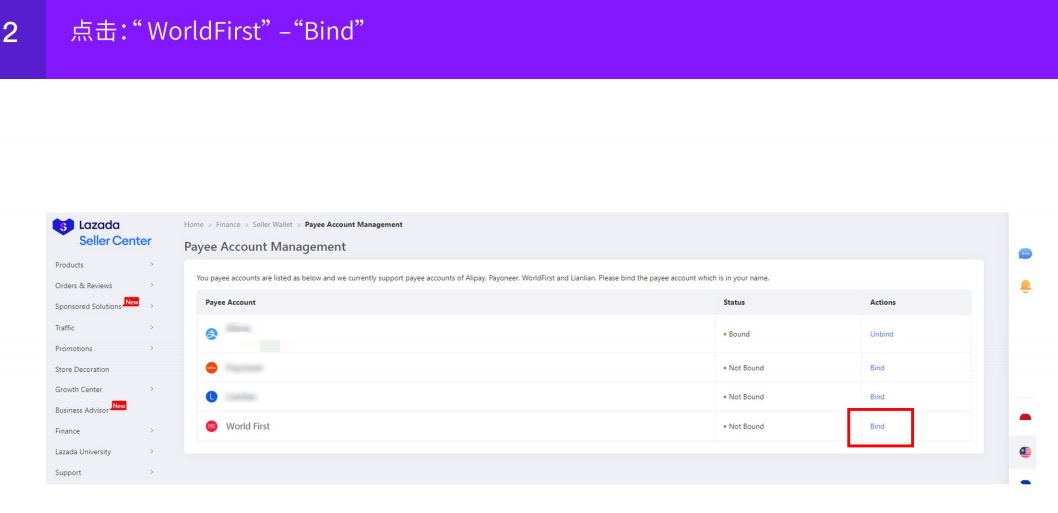Click the "Actions" column header
This screenshot has height=513, width=1058.
[883, 302]
